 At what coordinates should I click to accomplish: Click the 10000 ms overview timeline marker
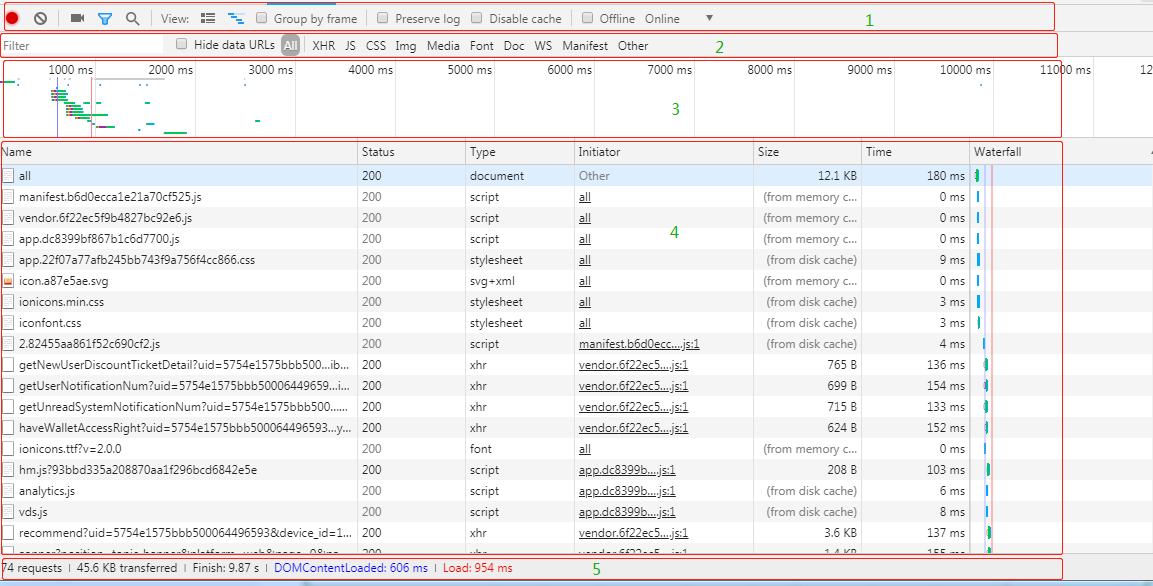[x=964, y=70]
